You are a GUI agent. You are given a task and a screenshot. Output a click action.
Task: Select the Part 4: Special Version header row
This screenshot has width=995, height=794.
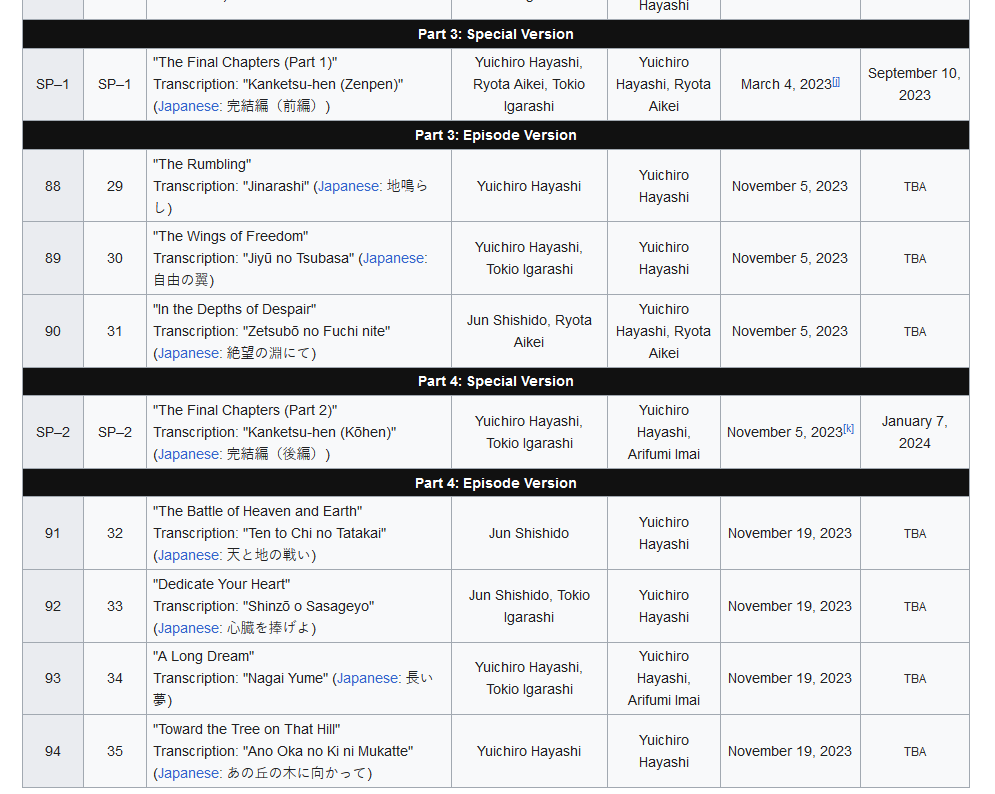click(x=495, y=381)
